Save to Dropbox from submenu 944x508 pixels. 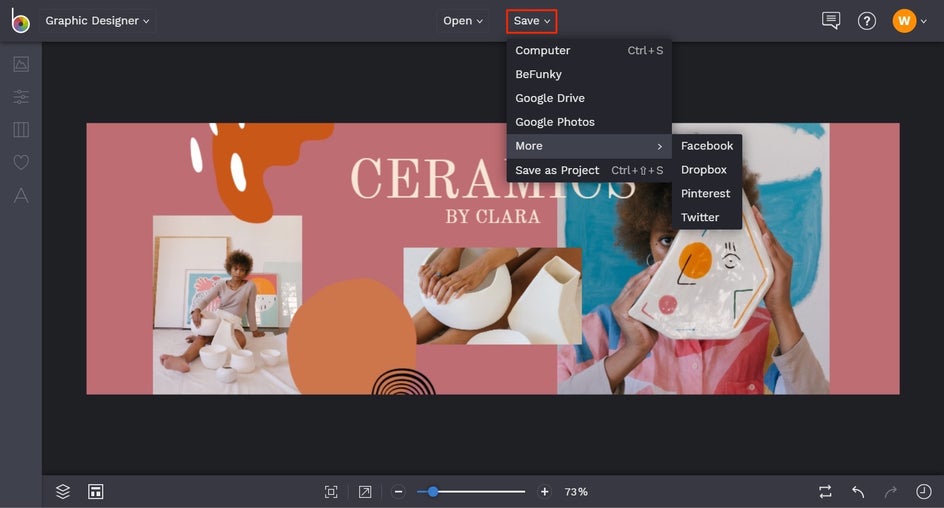click(x=707, y=170)
